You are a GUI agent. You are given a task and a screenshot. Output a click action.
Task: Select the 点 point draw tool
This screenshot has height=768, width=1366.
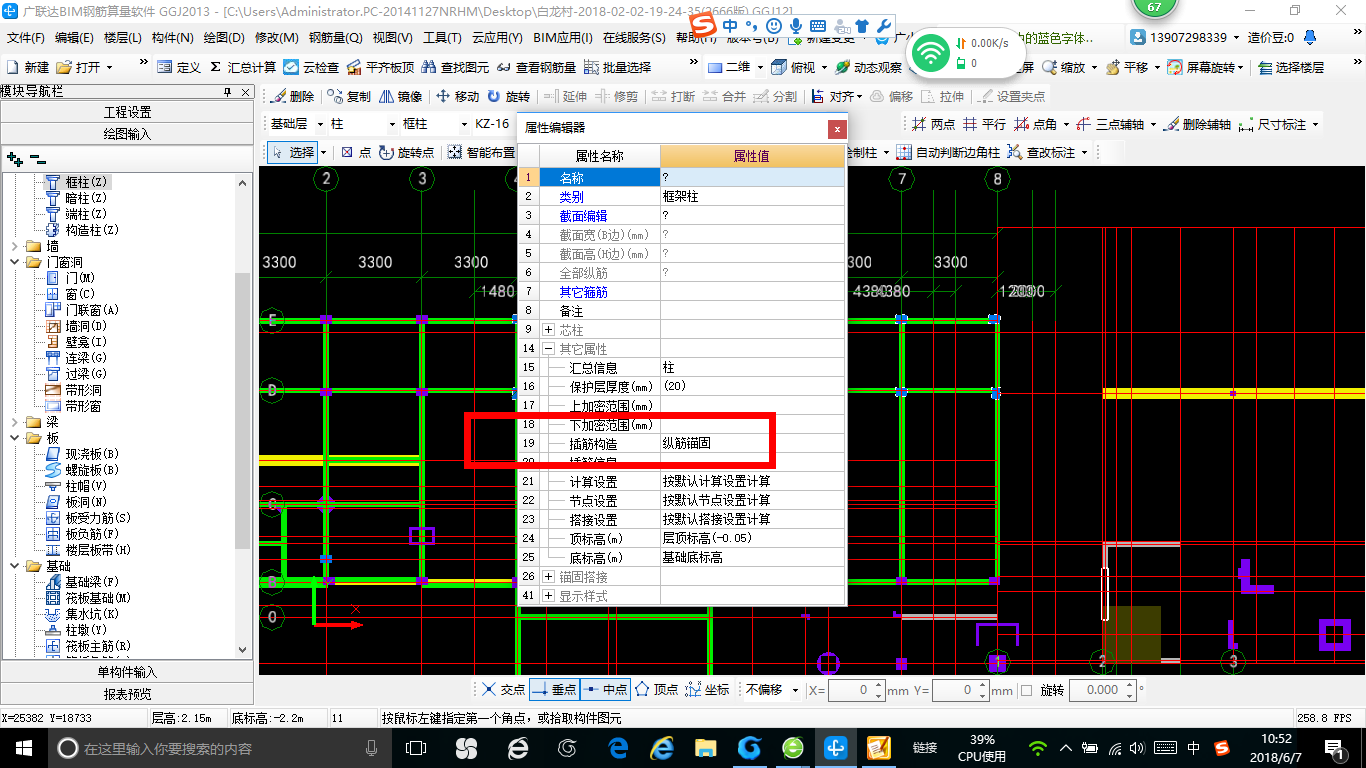tap(356, 152)
